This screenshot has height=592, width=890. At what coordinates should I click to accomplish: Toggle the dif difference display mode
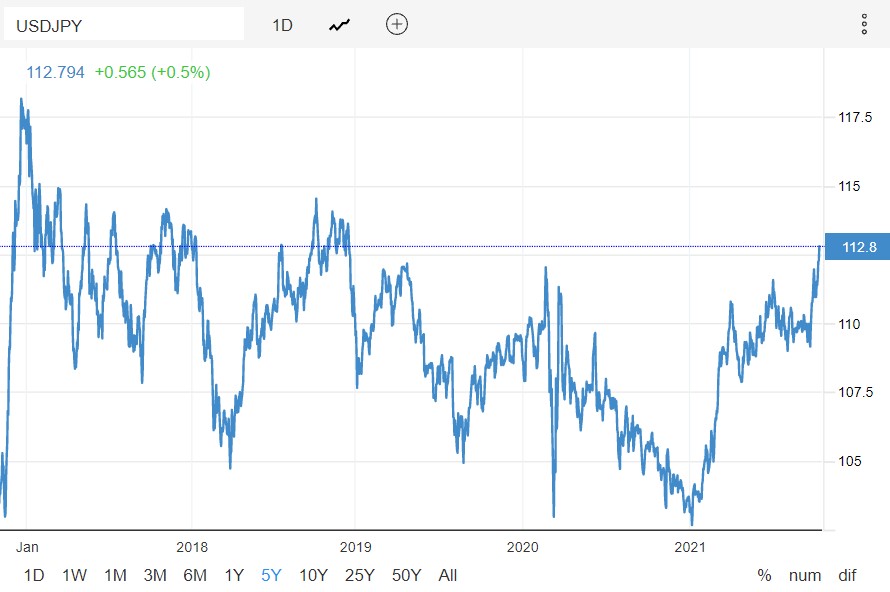tap(847, 575)
